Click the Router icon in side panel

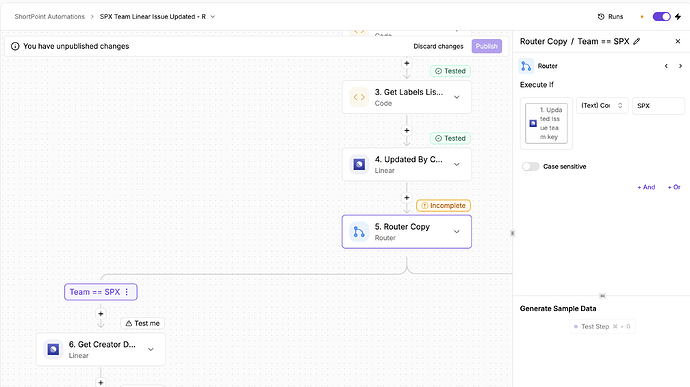pos(526,66)
